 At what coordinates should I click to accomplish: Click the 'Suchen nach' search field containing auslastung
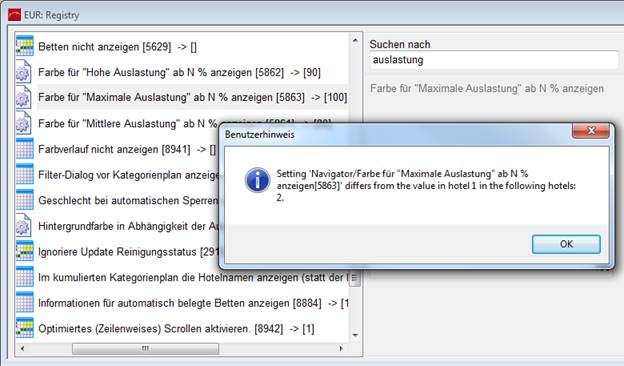494,60
